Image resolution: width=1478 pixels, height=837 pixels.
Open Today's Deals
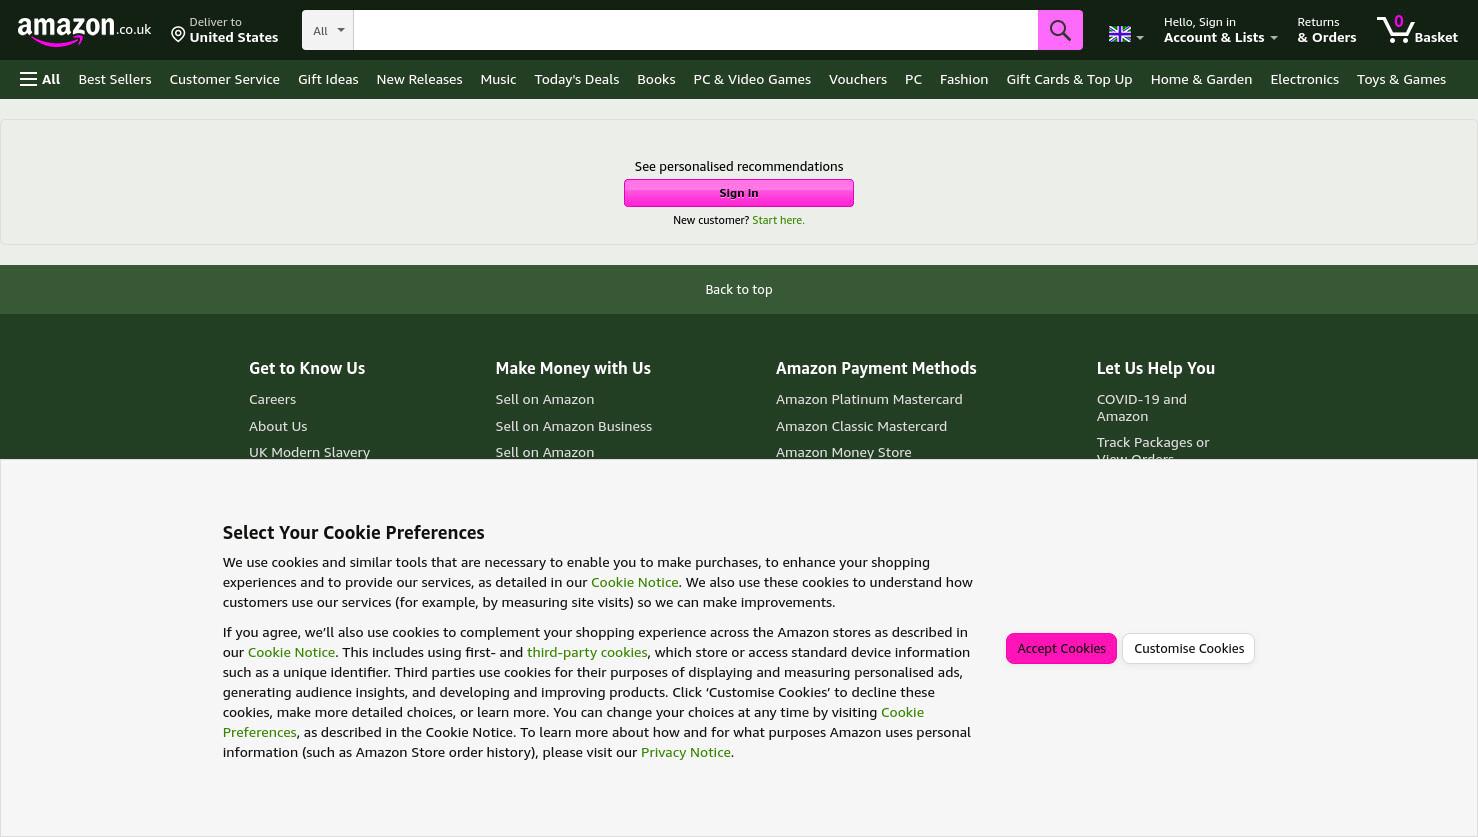pos(576,79)
